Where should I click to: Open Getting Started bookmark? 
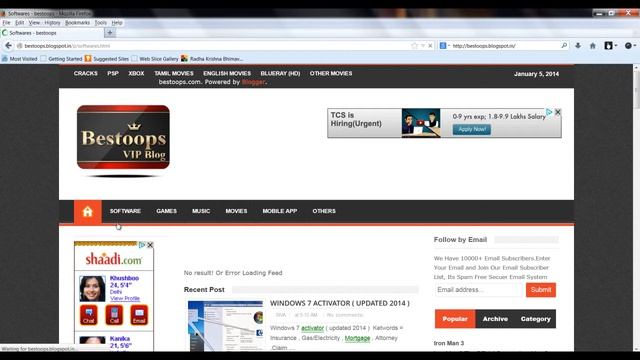point(61,59)
